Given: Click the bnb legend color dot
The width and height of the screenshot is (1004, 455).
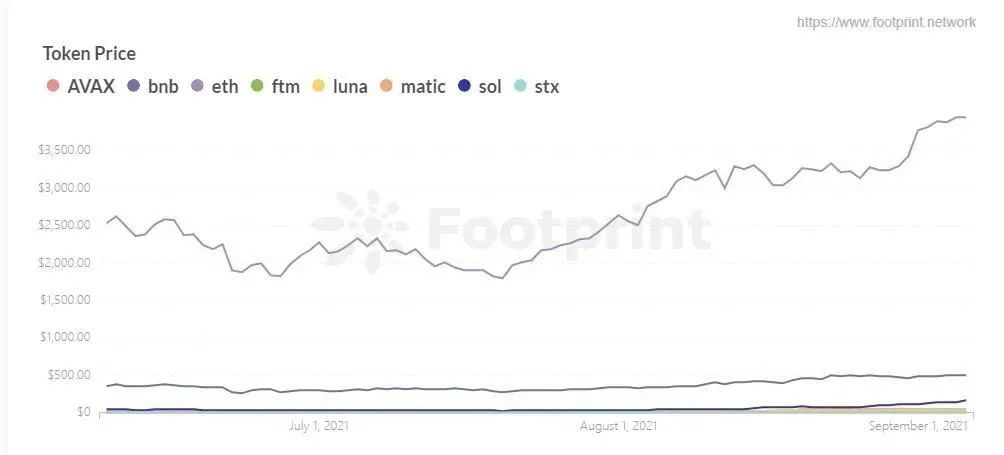Looking at the screenshot, I should (x=134, y=86).
